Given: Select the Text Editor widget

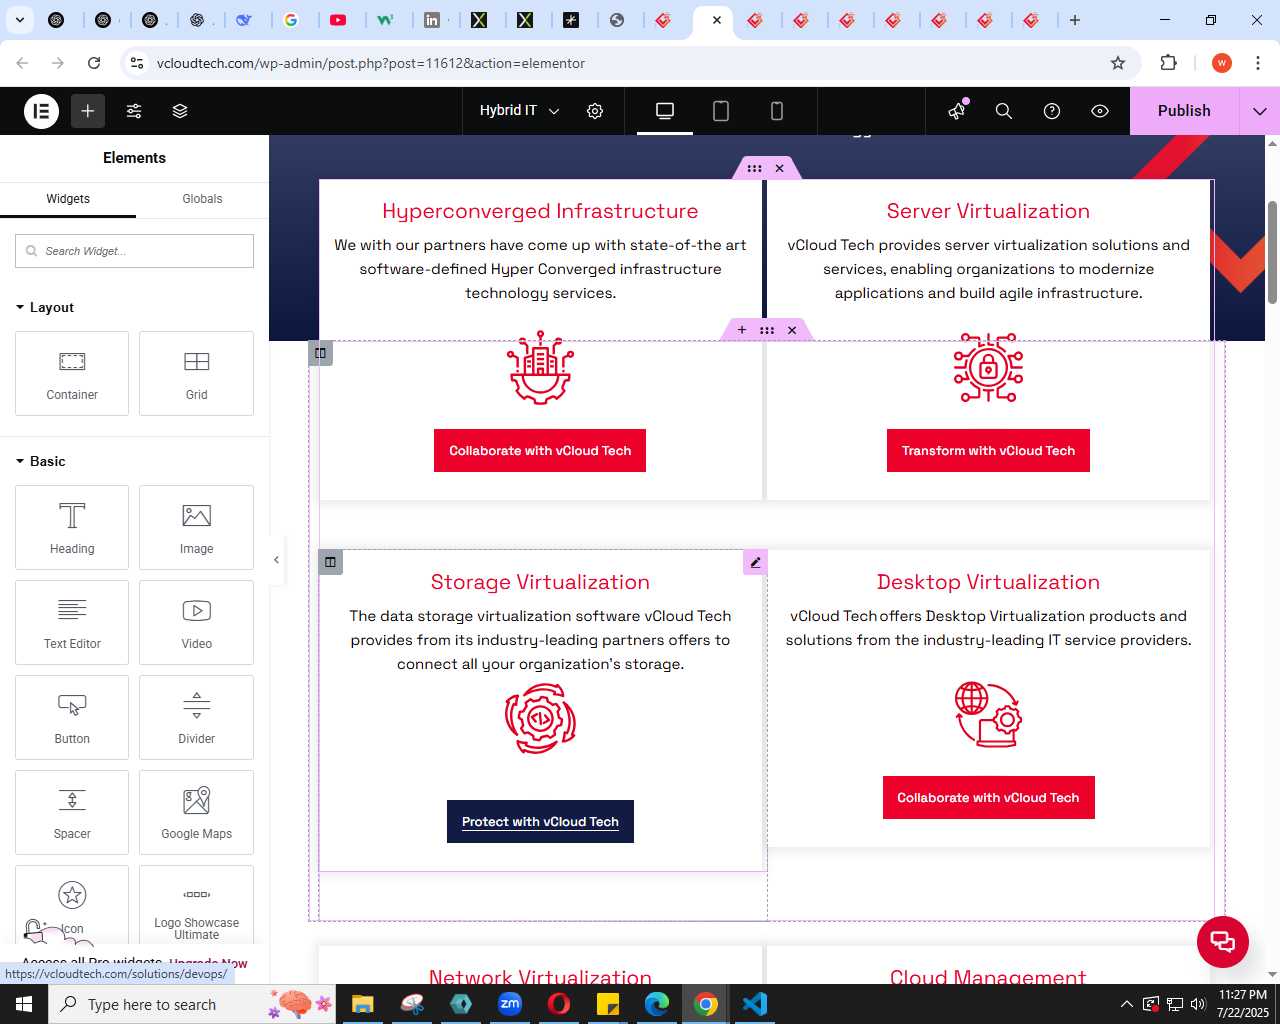Looking at the screenshot, I should 72,622.
